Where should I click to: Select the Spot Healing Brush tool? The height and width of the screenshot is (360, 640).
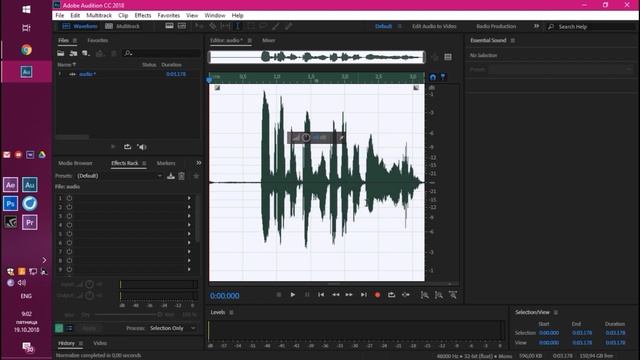(289, 26)
